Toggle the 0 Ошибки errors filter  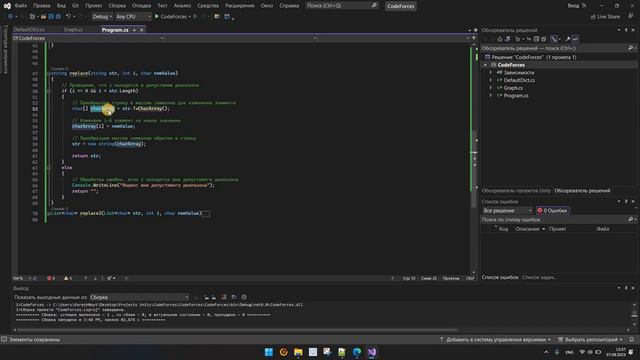[552, 211]
